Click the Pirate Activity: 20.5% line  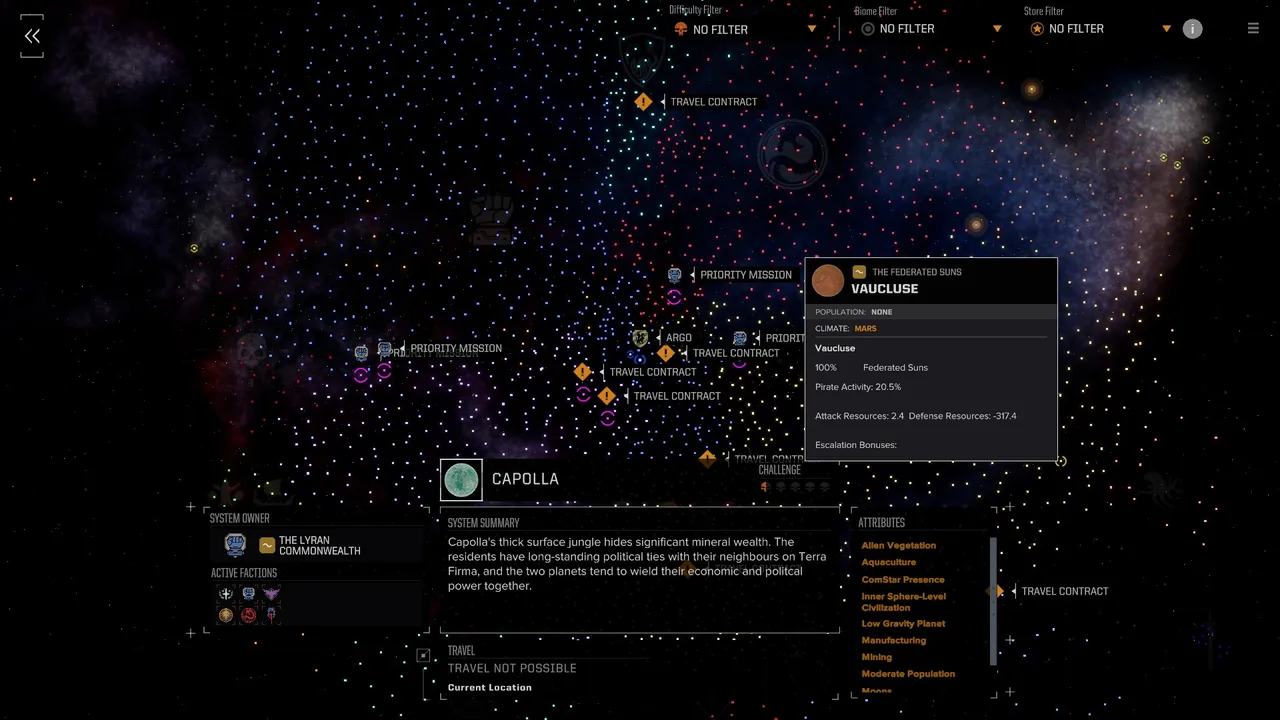(x=858, y=387)
